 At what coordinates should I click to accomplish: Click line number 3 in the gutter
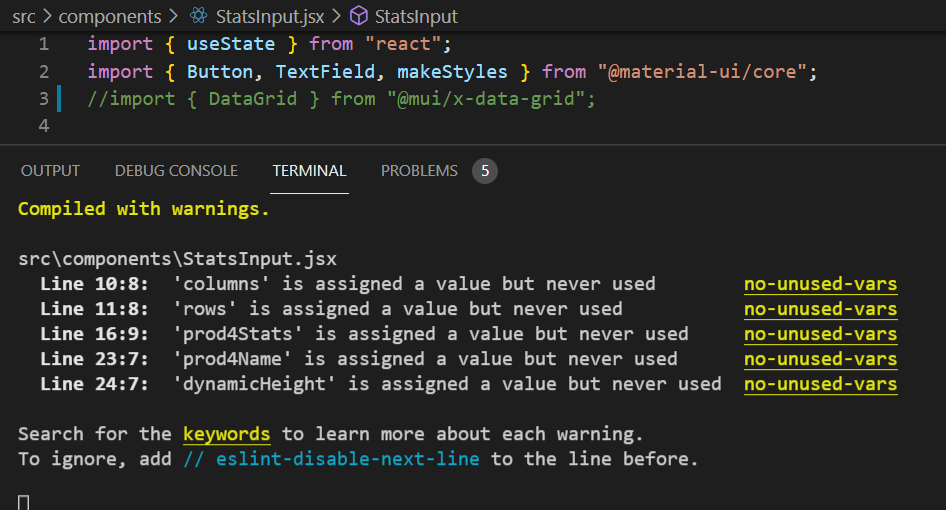44,98
